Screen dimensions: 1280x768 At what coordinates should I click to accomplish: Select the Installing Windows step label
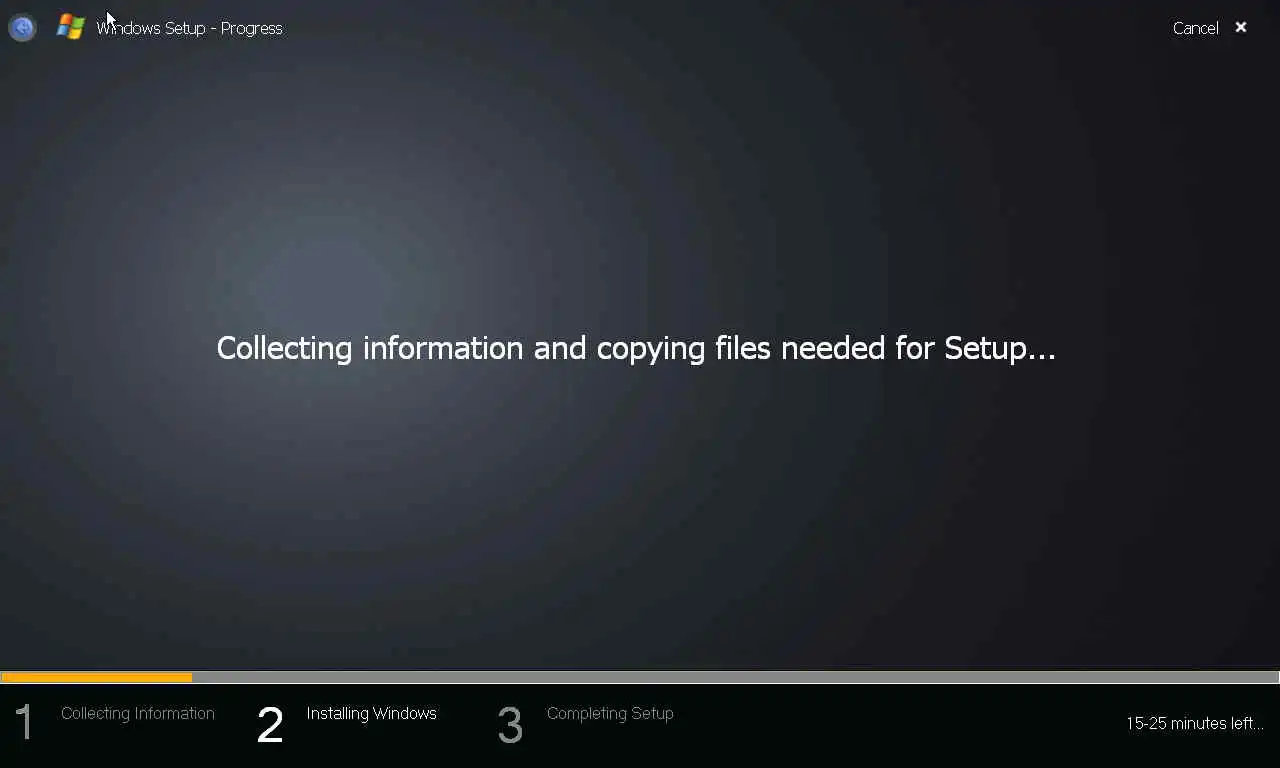372,713
